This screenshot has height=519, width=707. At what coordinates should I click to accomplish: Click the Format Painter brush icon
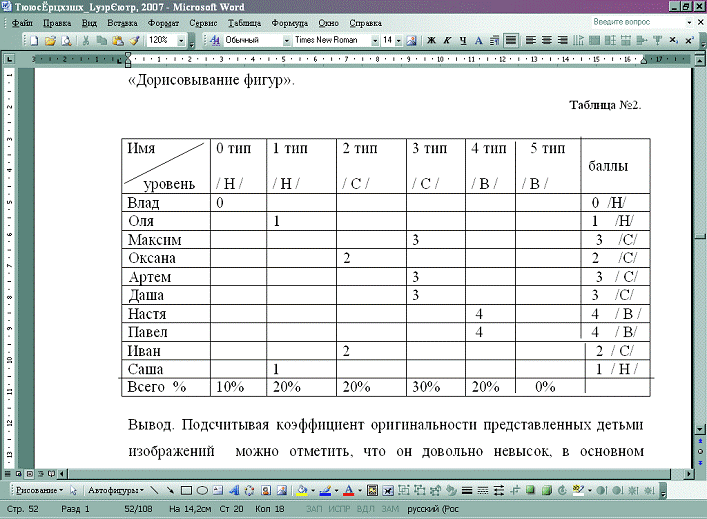[x=134, y=41]
